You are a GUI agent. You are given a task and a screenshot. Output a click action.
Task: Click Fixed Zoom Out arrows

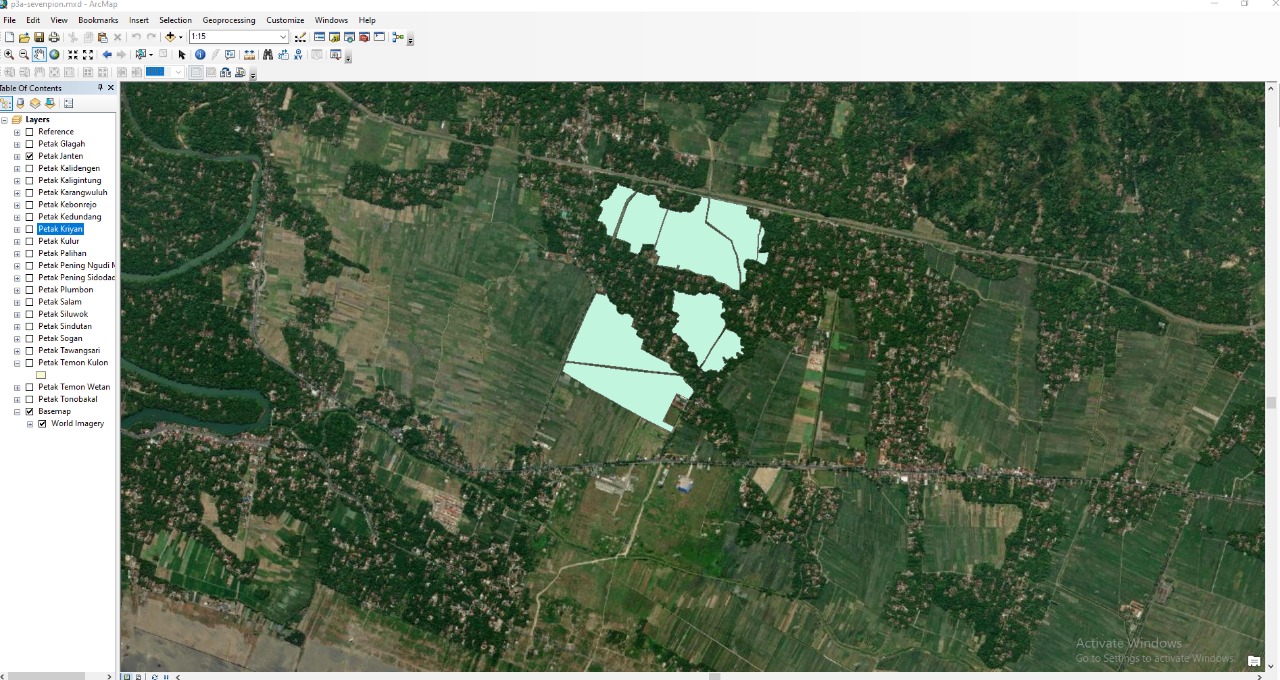[88, 54]
